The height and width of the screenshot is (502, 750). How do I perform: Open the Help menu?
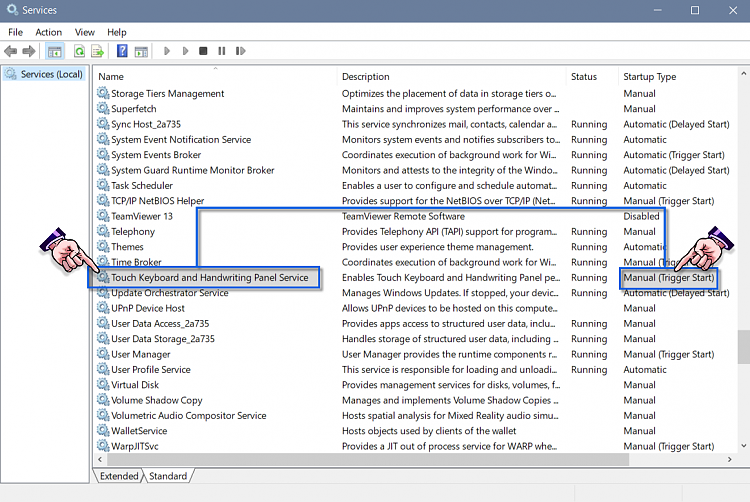[x=117, y=32]
